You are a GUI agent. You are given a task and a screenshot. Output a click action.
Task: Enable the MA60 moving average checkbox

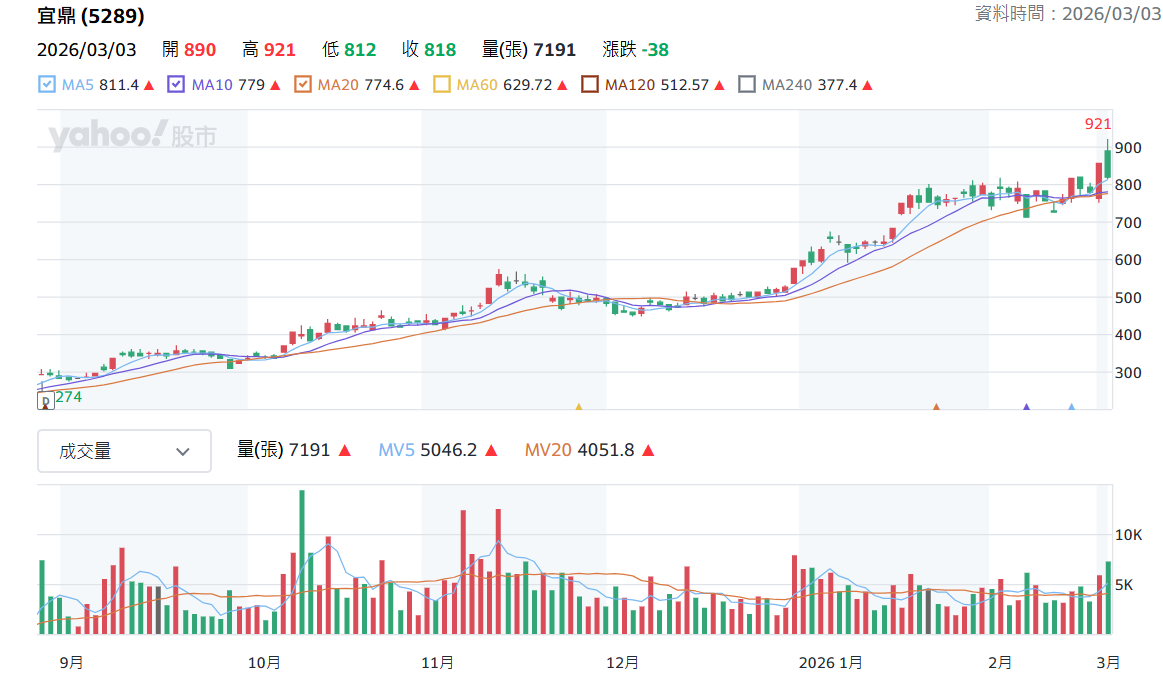[x=441, y=85]
